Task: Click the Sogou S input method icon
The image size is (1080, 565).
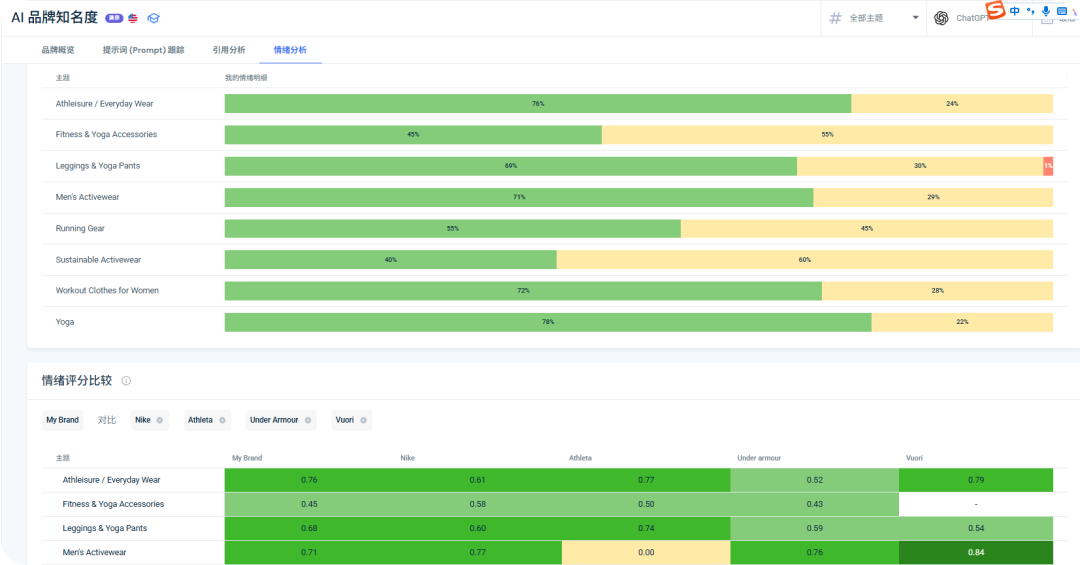Action: click(x=995, y=10)
